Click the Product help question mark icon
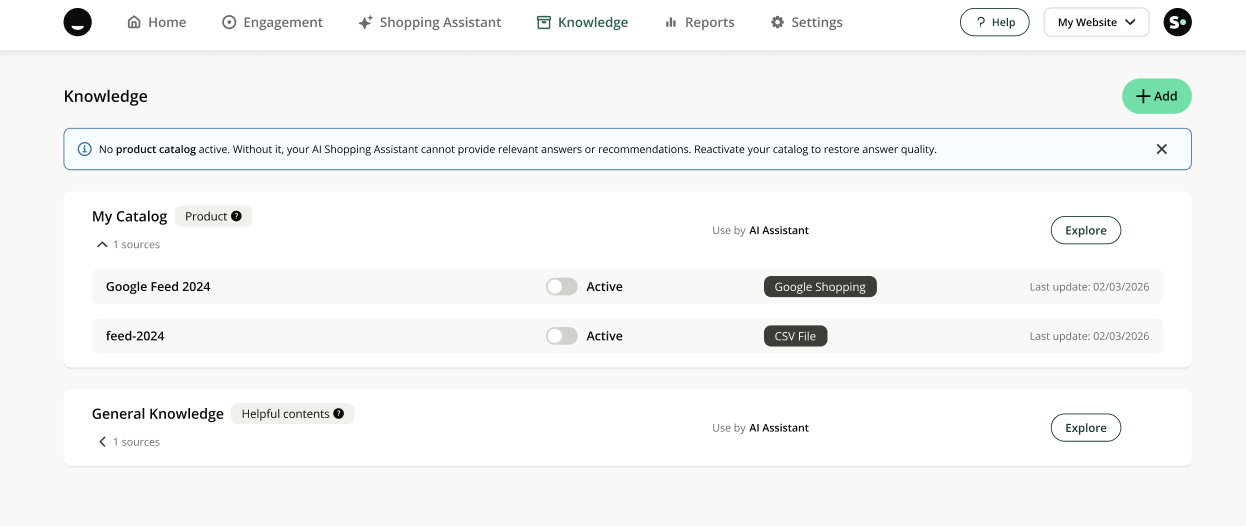Screen dimensions: 1246x526 click(x=236, y=216)
